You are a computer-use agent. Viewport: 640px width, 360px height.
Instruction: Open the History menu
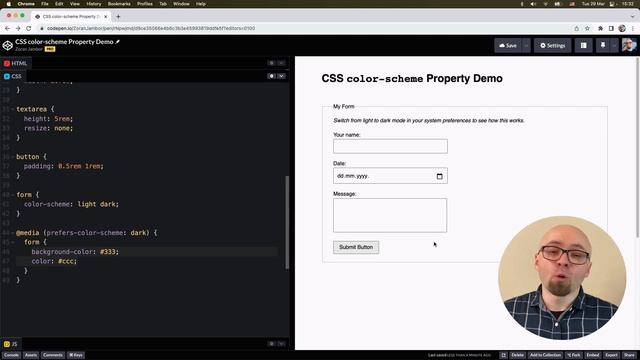pos(93,4)
